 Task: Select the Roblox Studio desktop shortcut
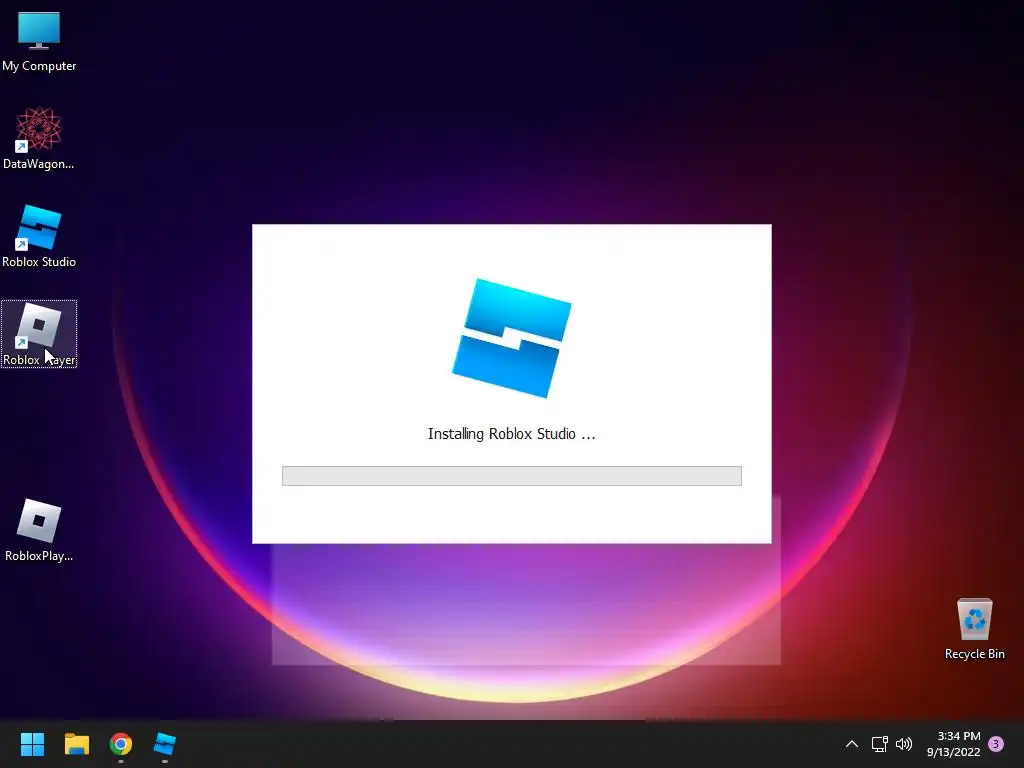click(39, 236)
